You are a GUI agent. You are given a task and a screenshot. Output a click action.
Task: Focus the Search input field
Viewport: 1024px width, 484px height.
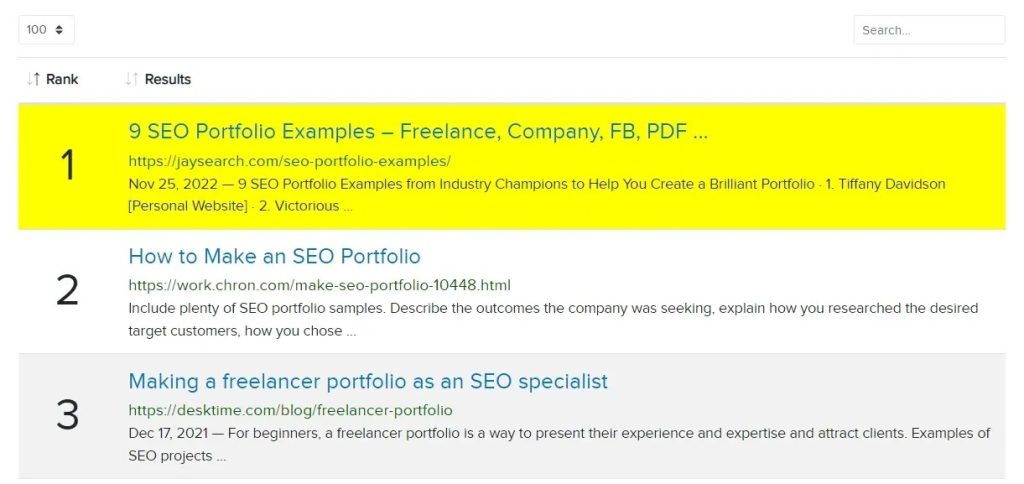(x=928, y=30)
